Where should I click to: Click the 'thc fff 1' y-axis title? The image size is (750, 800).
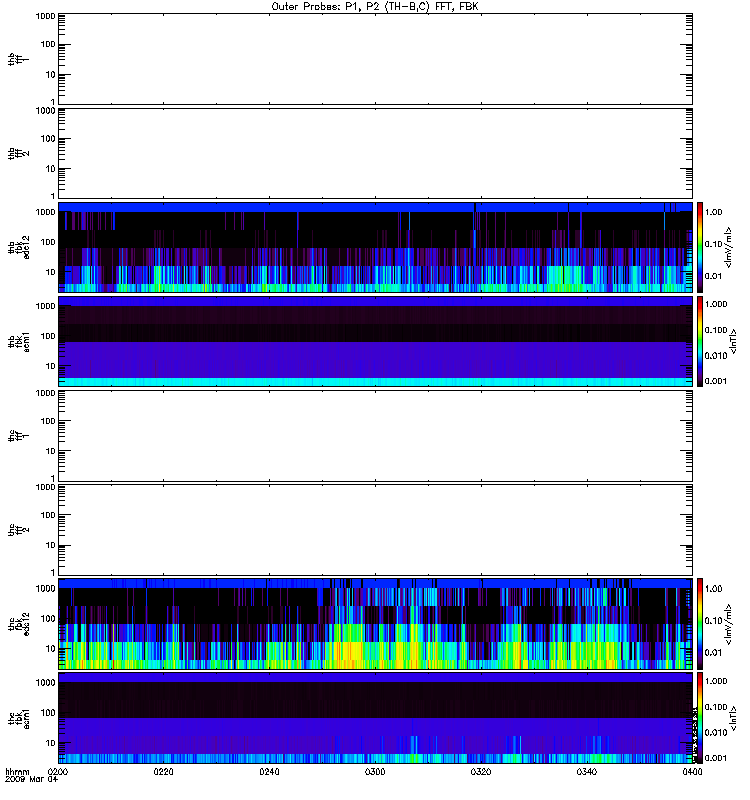(18, 436)
